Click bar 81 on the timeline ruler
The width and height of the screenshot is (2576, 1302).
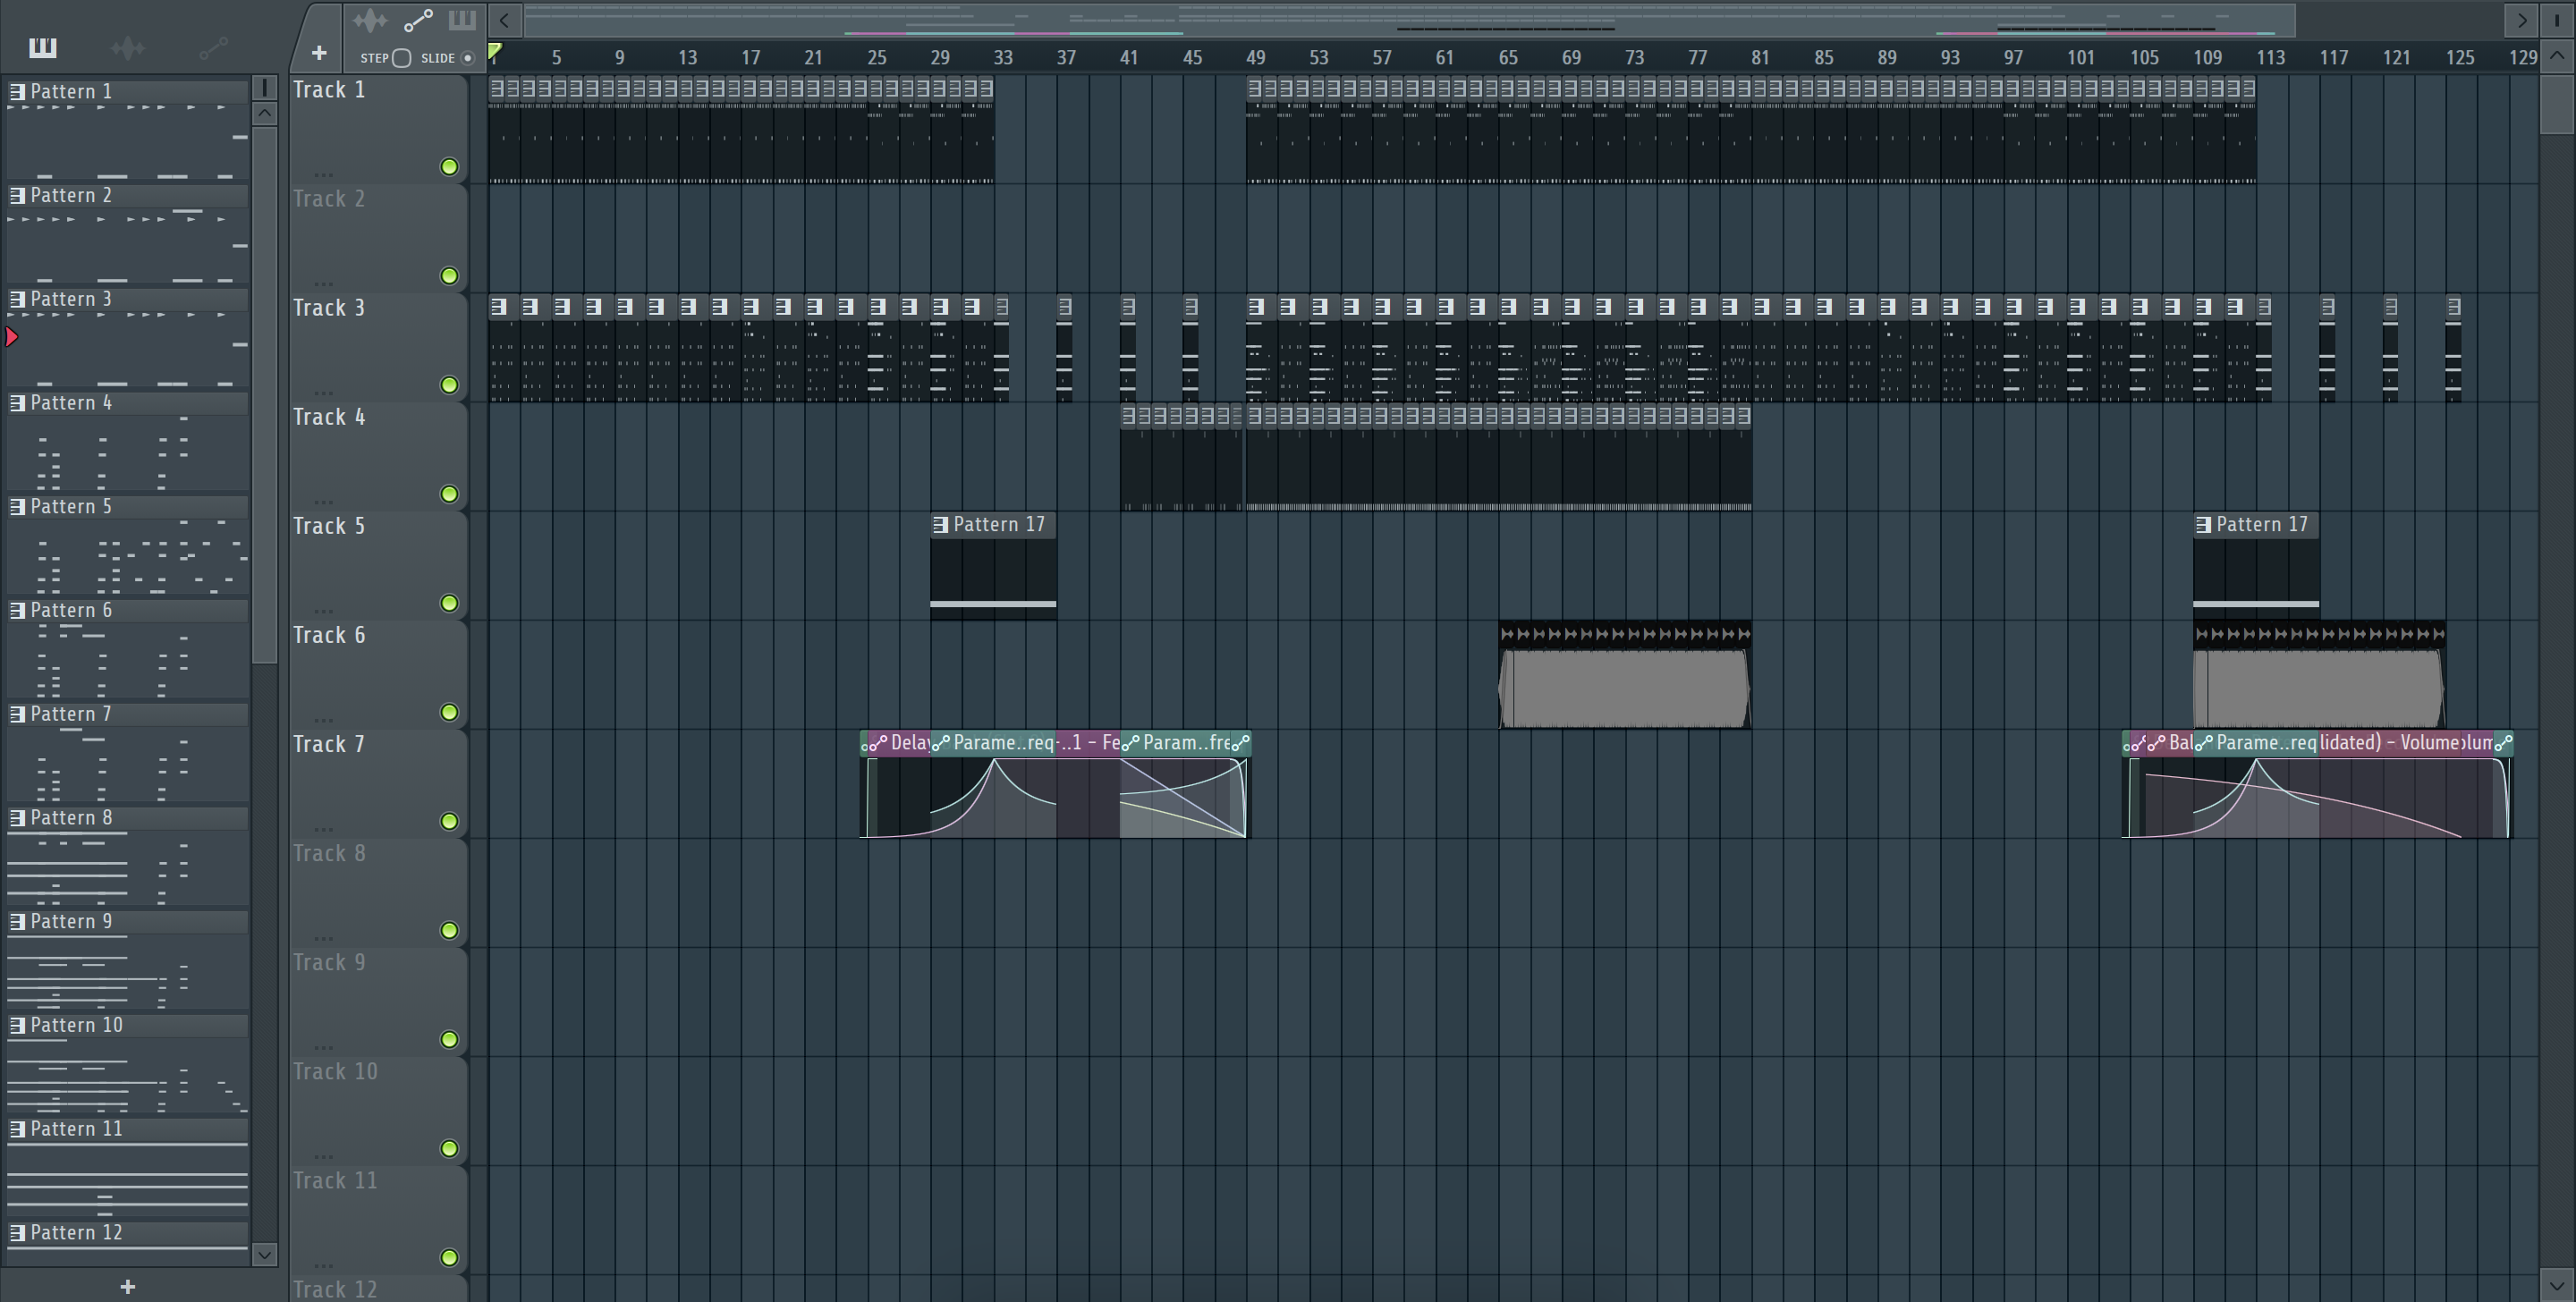coord(1760,58)
